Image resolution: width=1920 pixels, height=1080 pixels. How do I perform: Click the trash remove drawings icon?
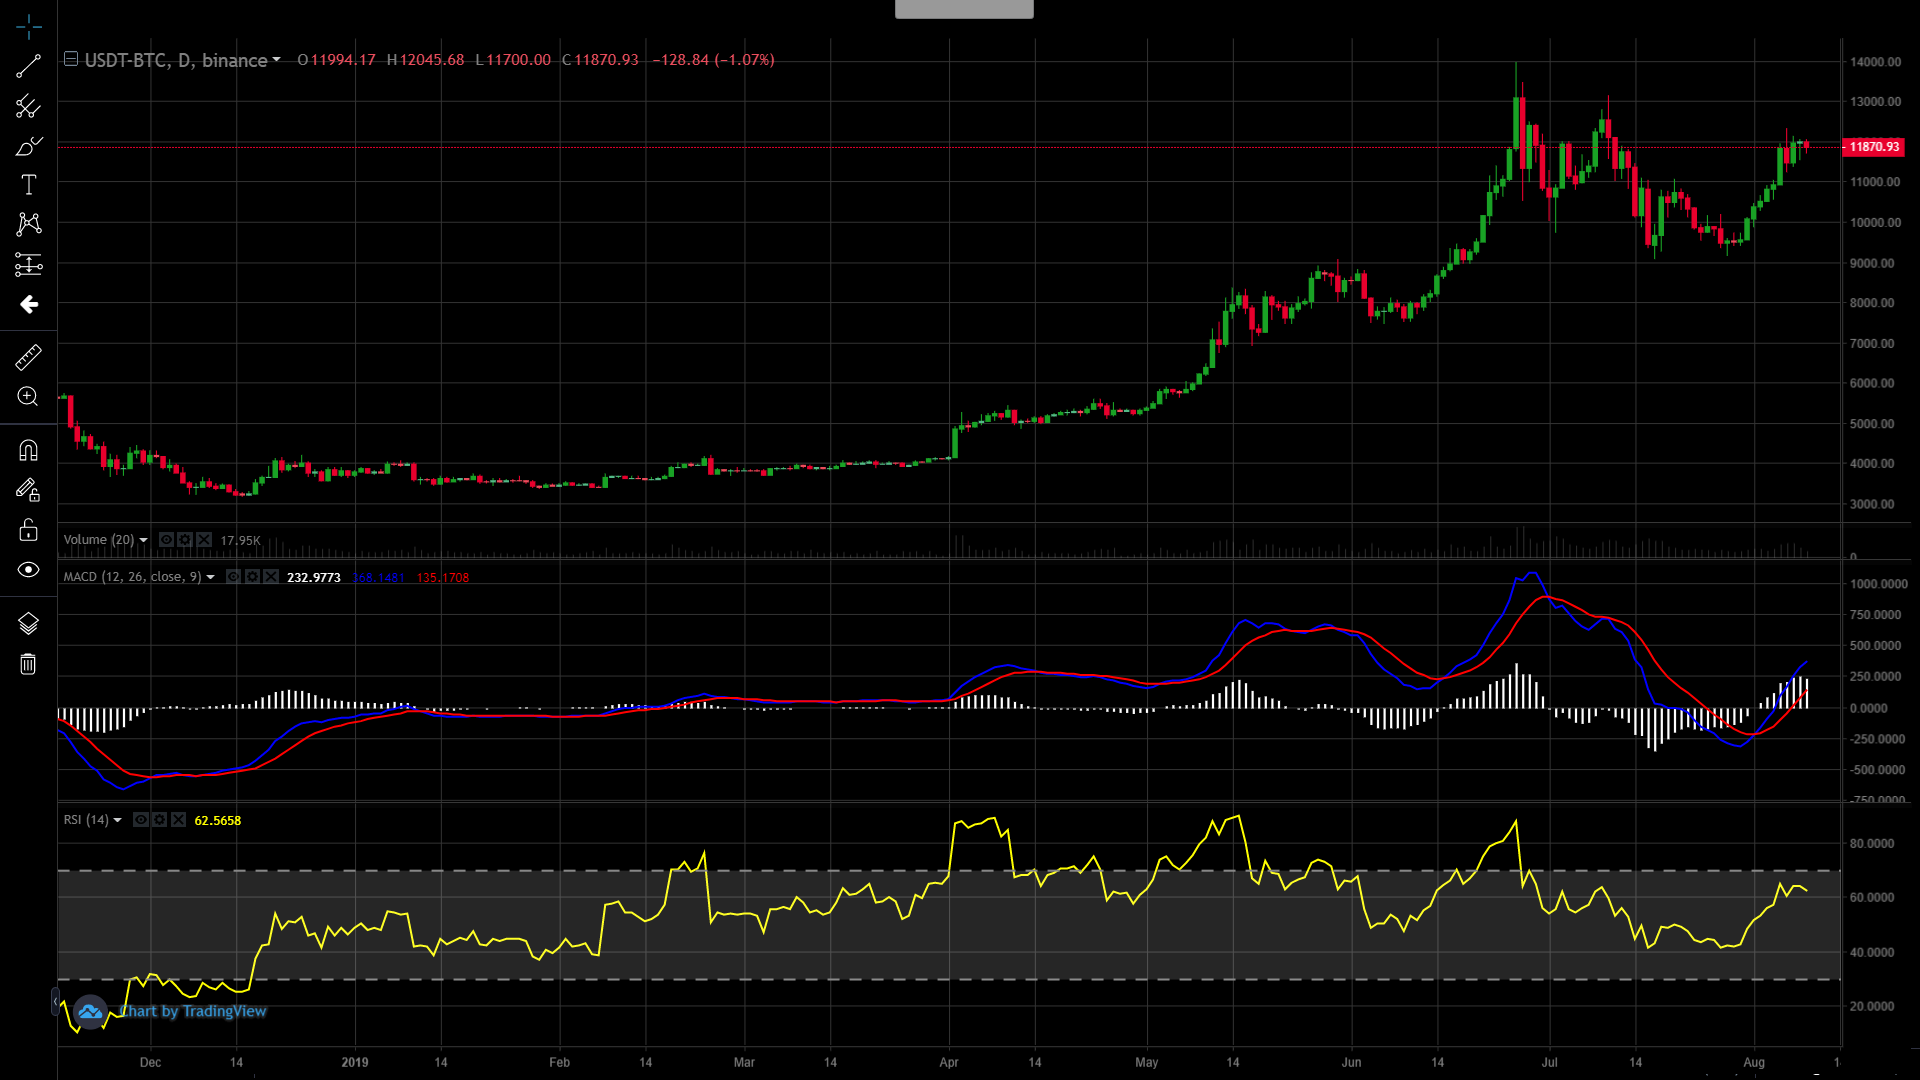(x=28, y=664)
